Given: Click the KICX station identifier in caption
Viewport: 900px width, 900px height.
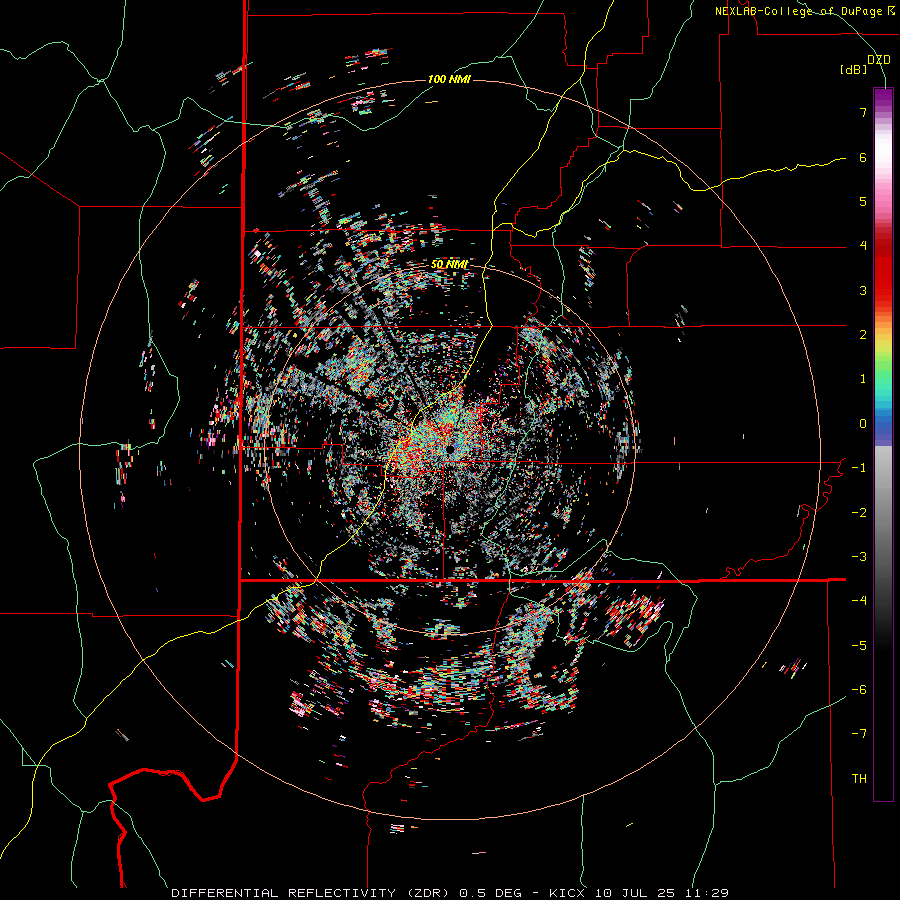Looking at the screenshot, I should point(566,893).
